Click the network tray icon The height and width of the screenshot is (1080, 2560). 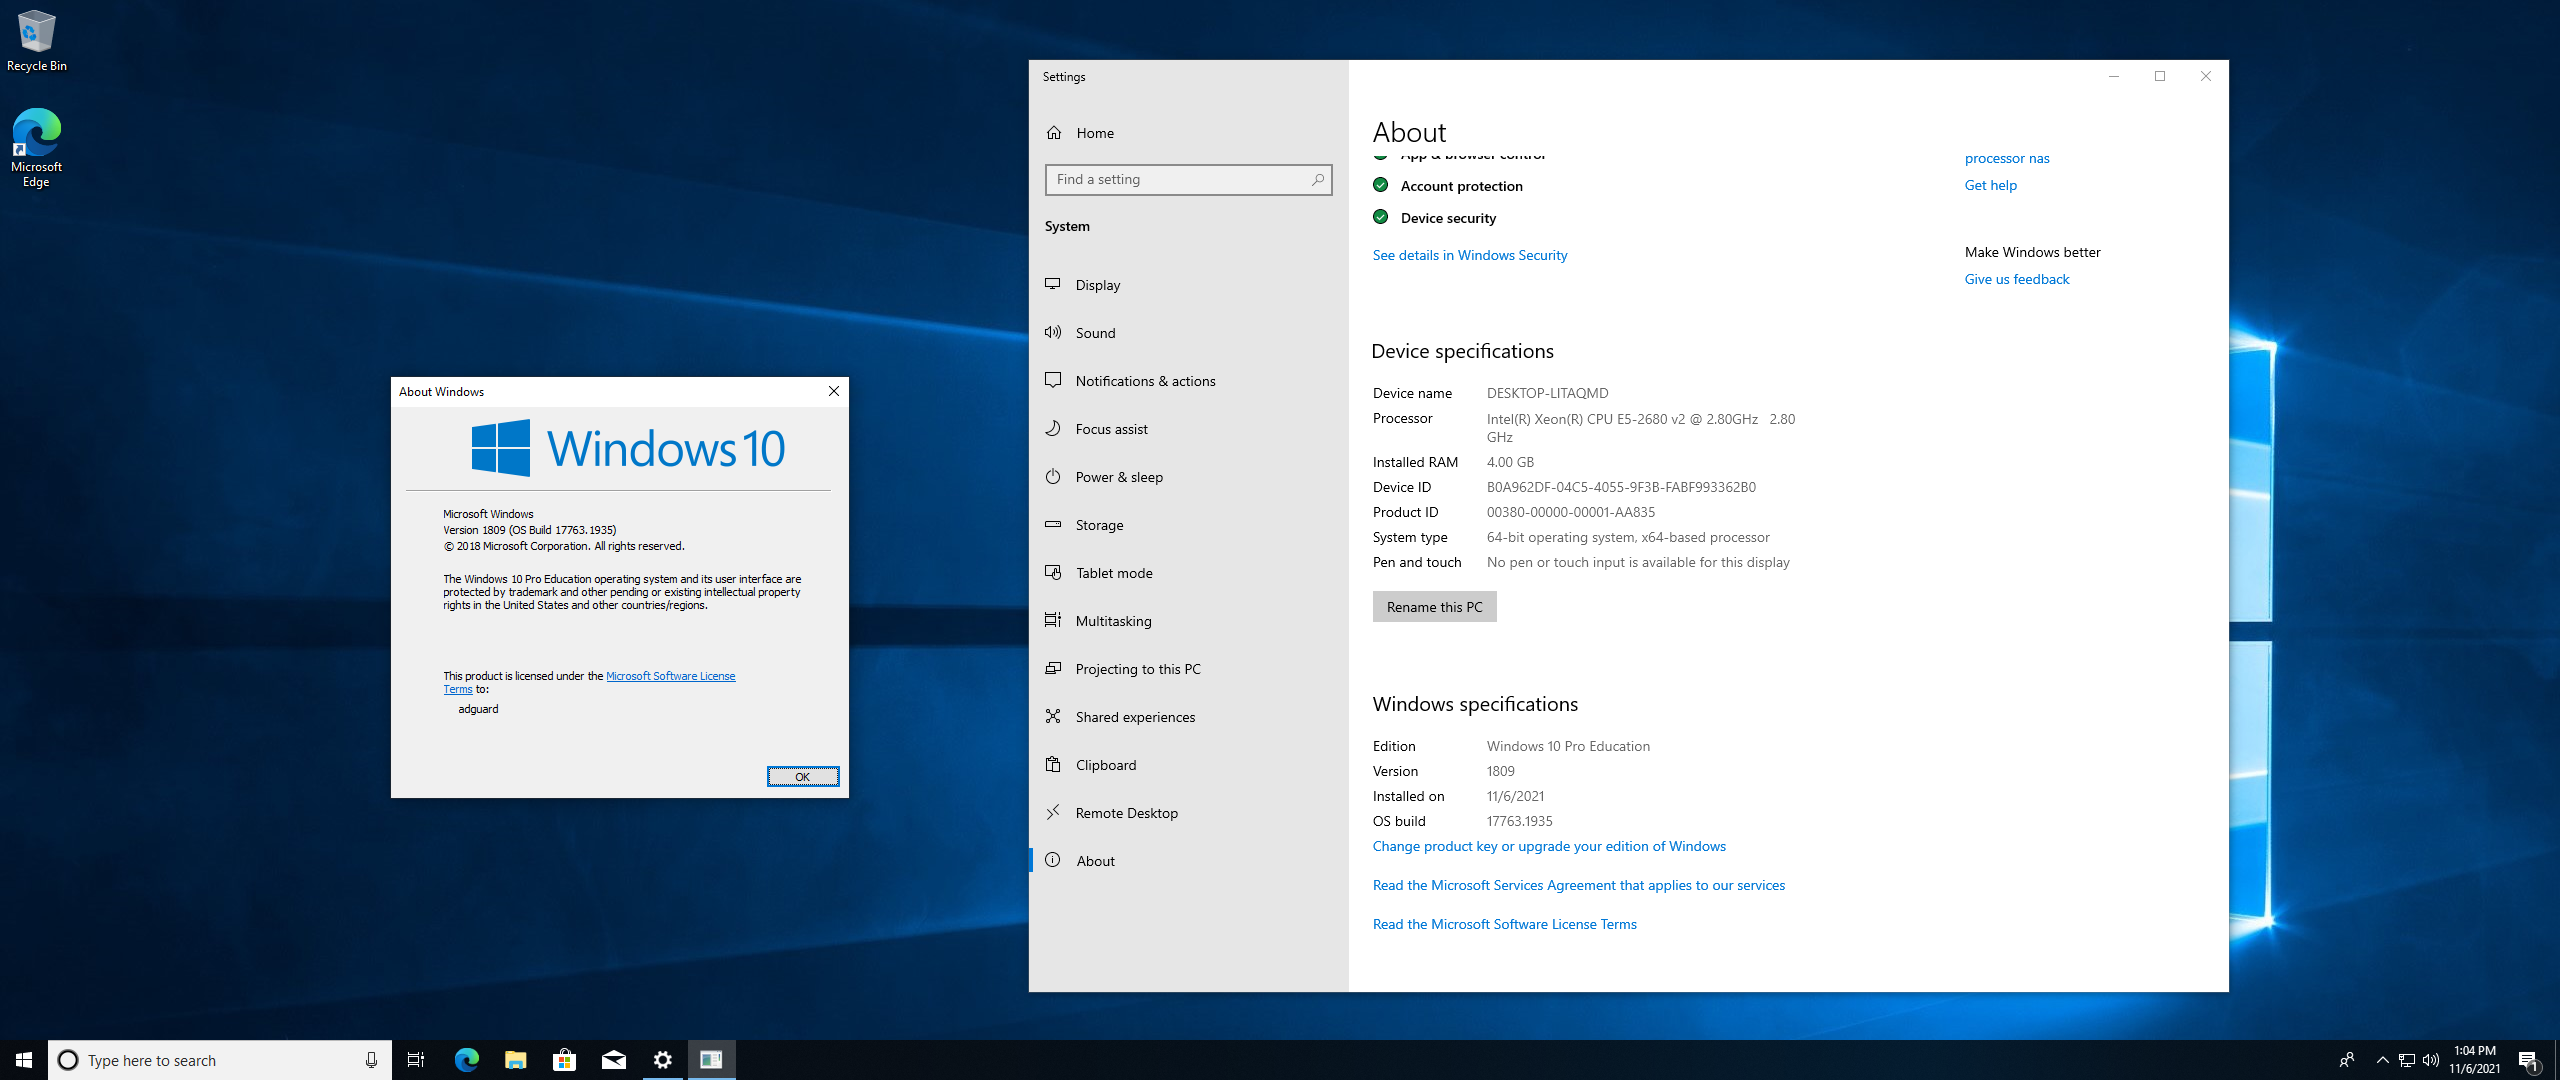(2407, 1060)
